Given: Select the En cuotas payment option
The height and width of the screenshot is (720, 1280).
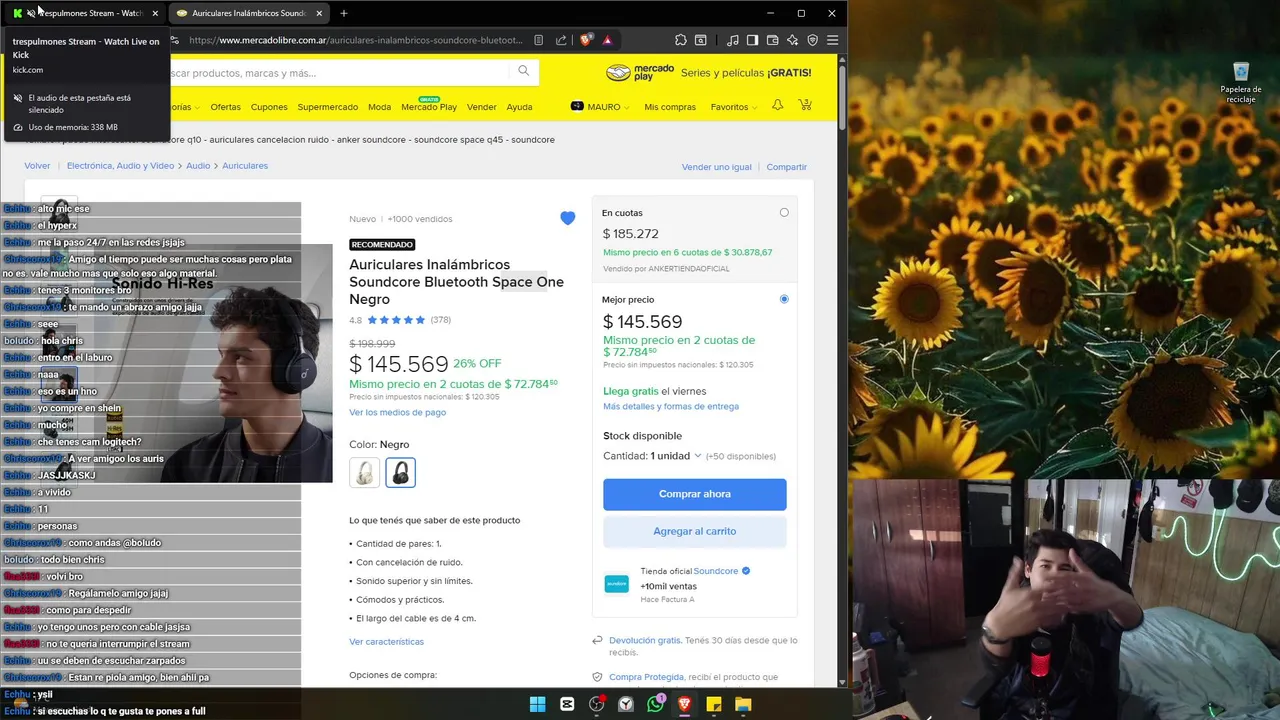Looking at the screenshot, I should click(x=784, y=212).
